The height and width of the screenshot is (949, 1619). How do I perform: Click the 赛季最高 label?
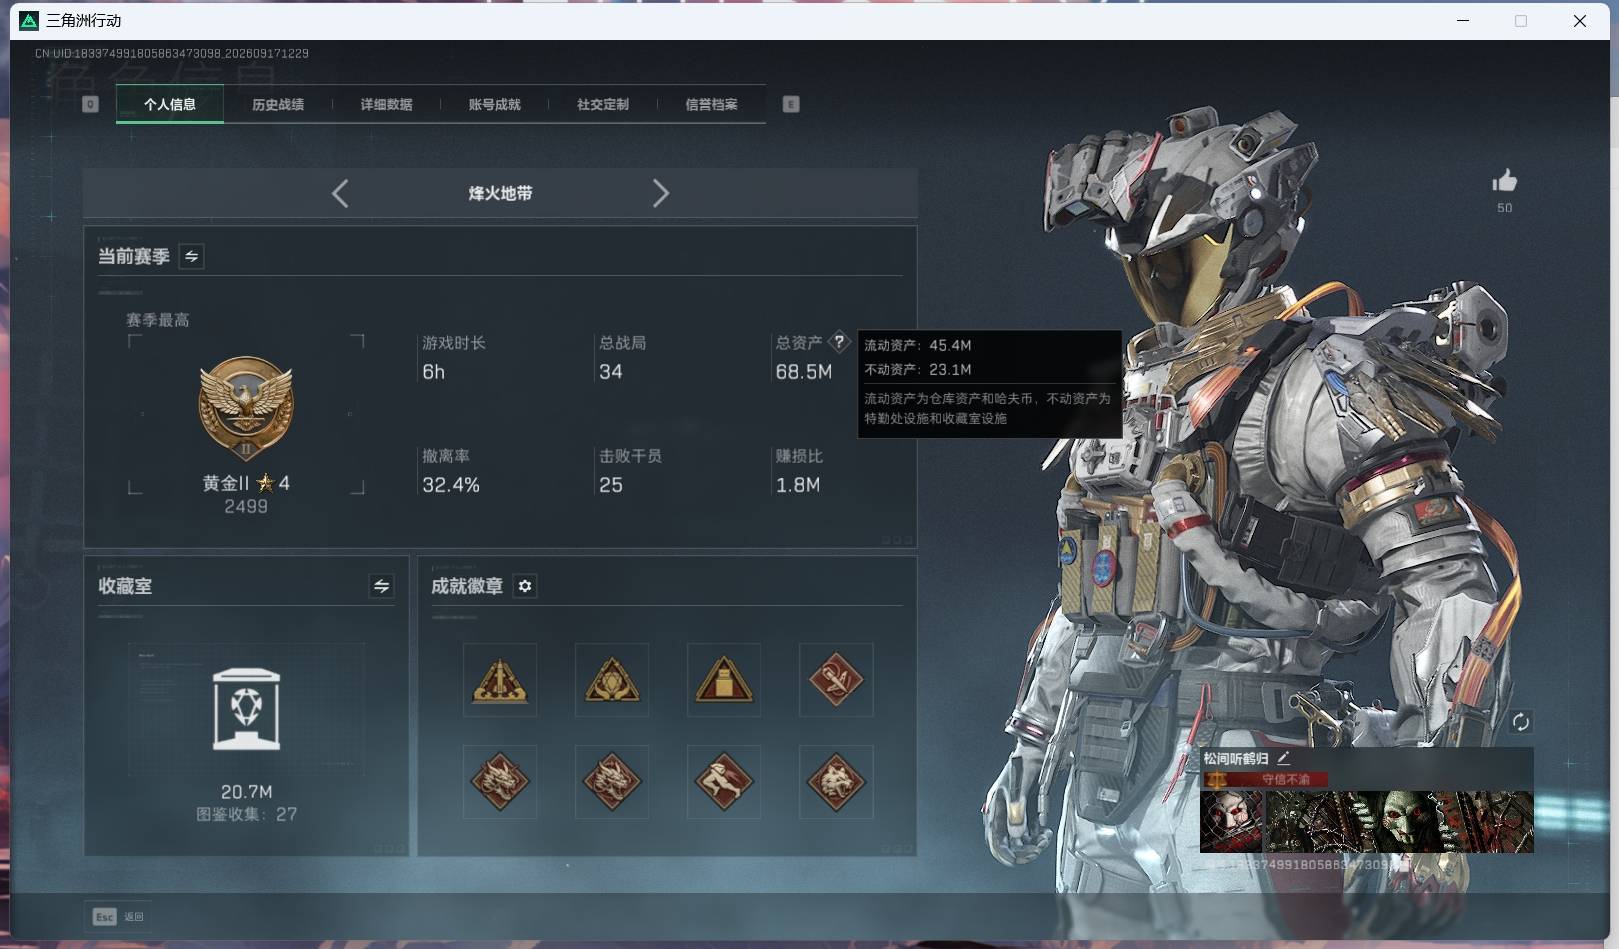click(x=158, y=320)
